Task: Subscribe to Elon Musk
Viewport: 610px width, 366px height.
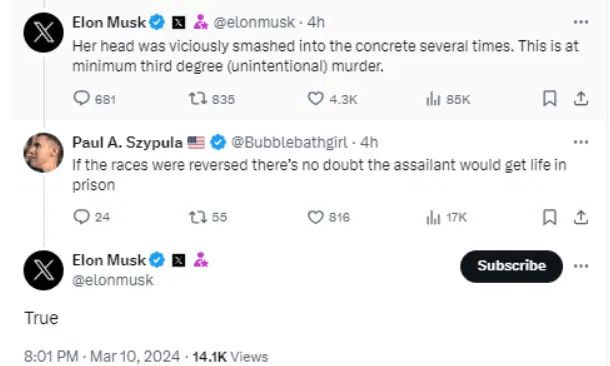Action: click(512, 266)
